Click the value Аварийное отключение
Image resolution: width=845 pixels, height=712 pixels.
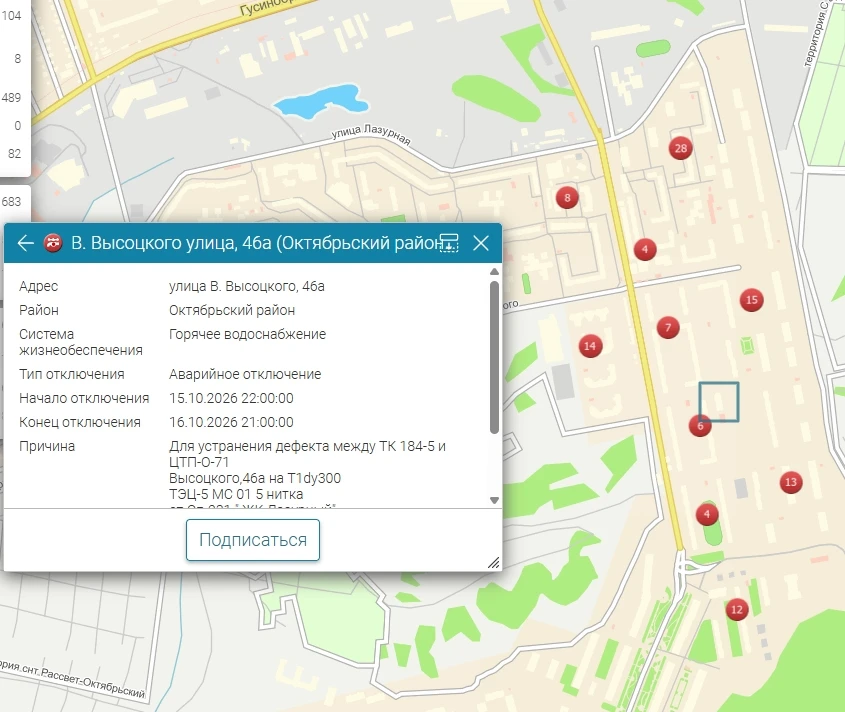tap(245, 374)
